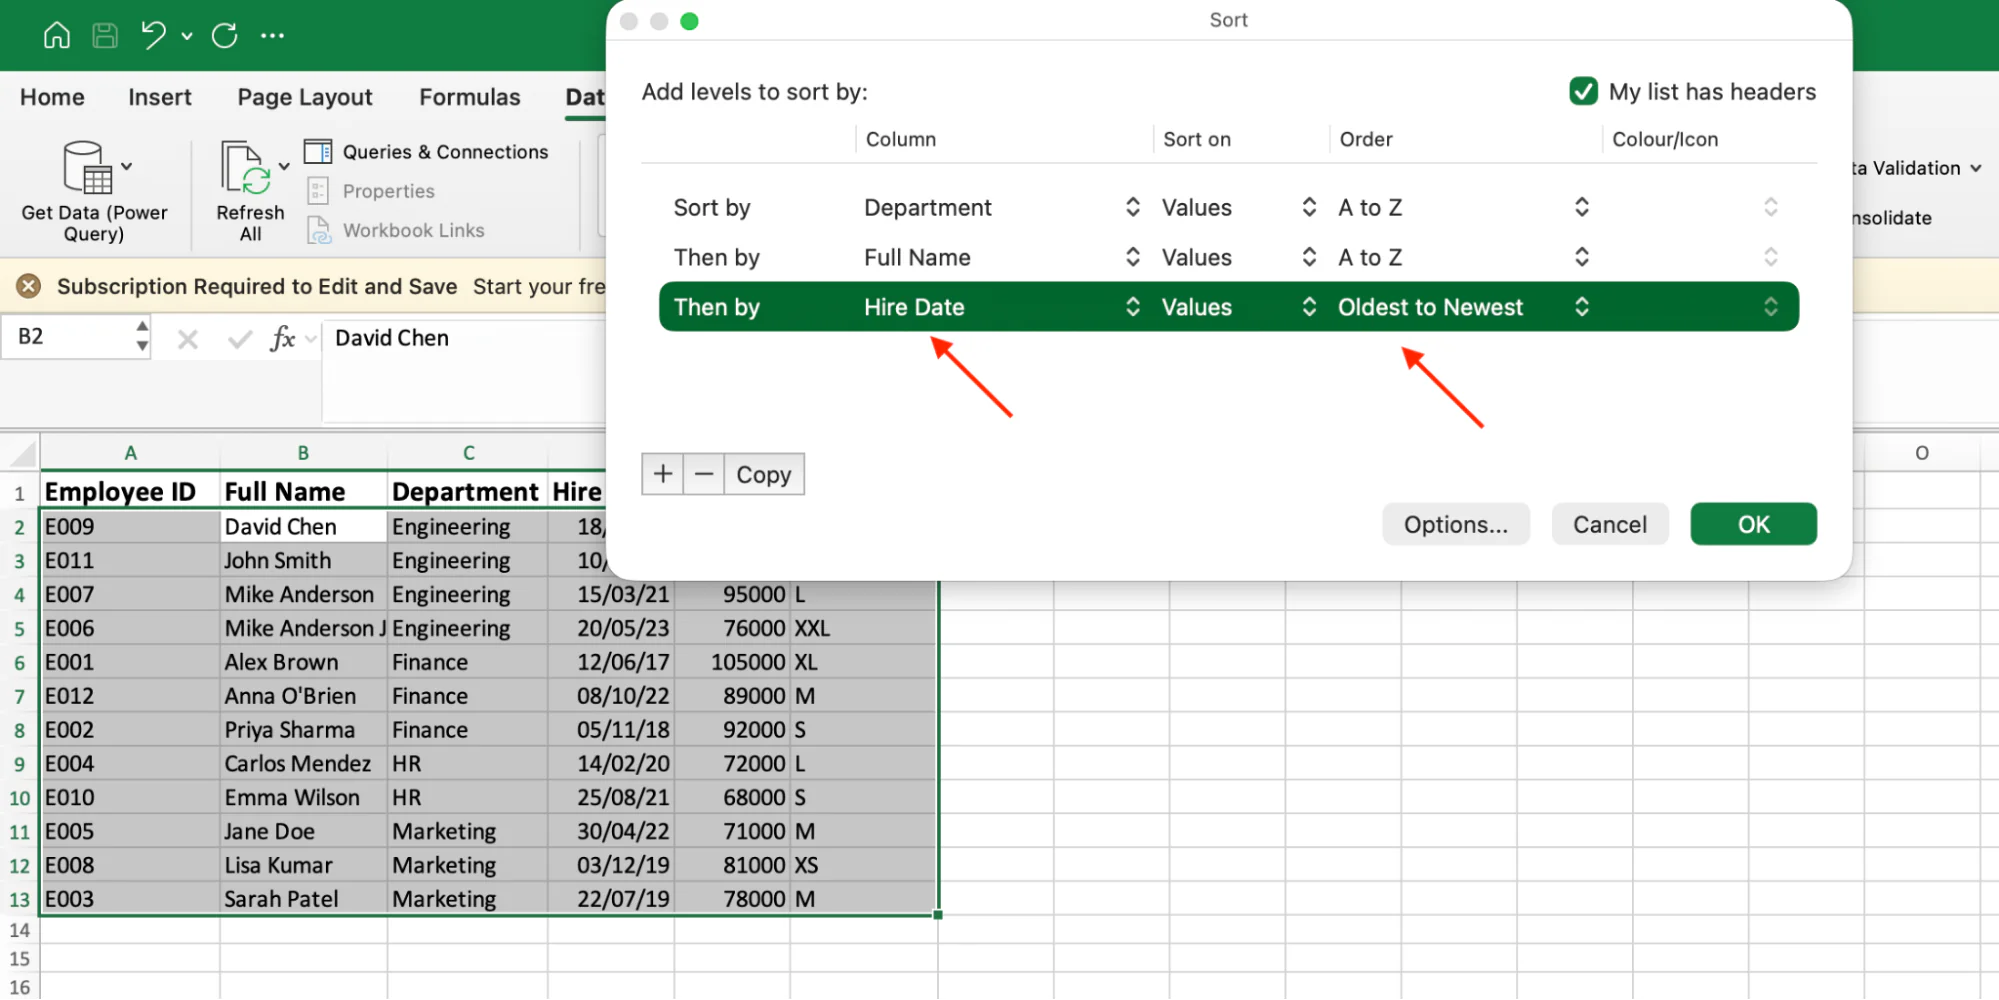This screenshot has width=1999, height=1000.
Task: Select the Then by Full Name level row
Action: click(1229, 258)
